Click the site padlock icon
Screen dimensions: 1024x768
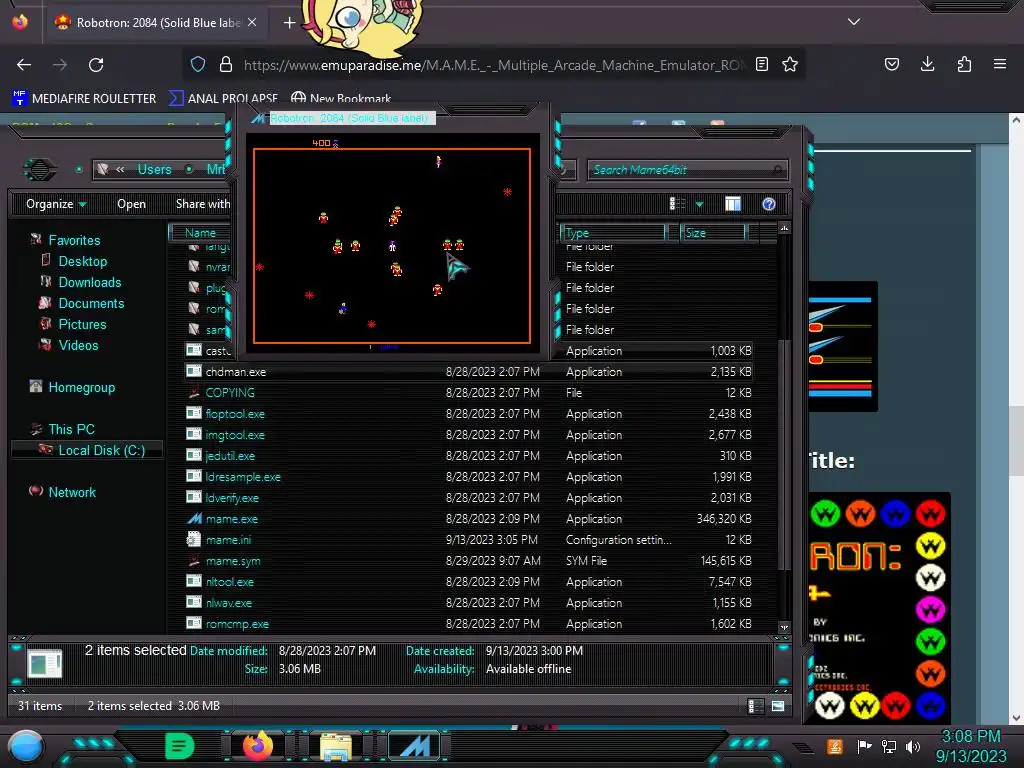pos(226,64)
